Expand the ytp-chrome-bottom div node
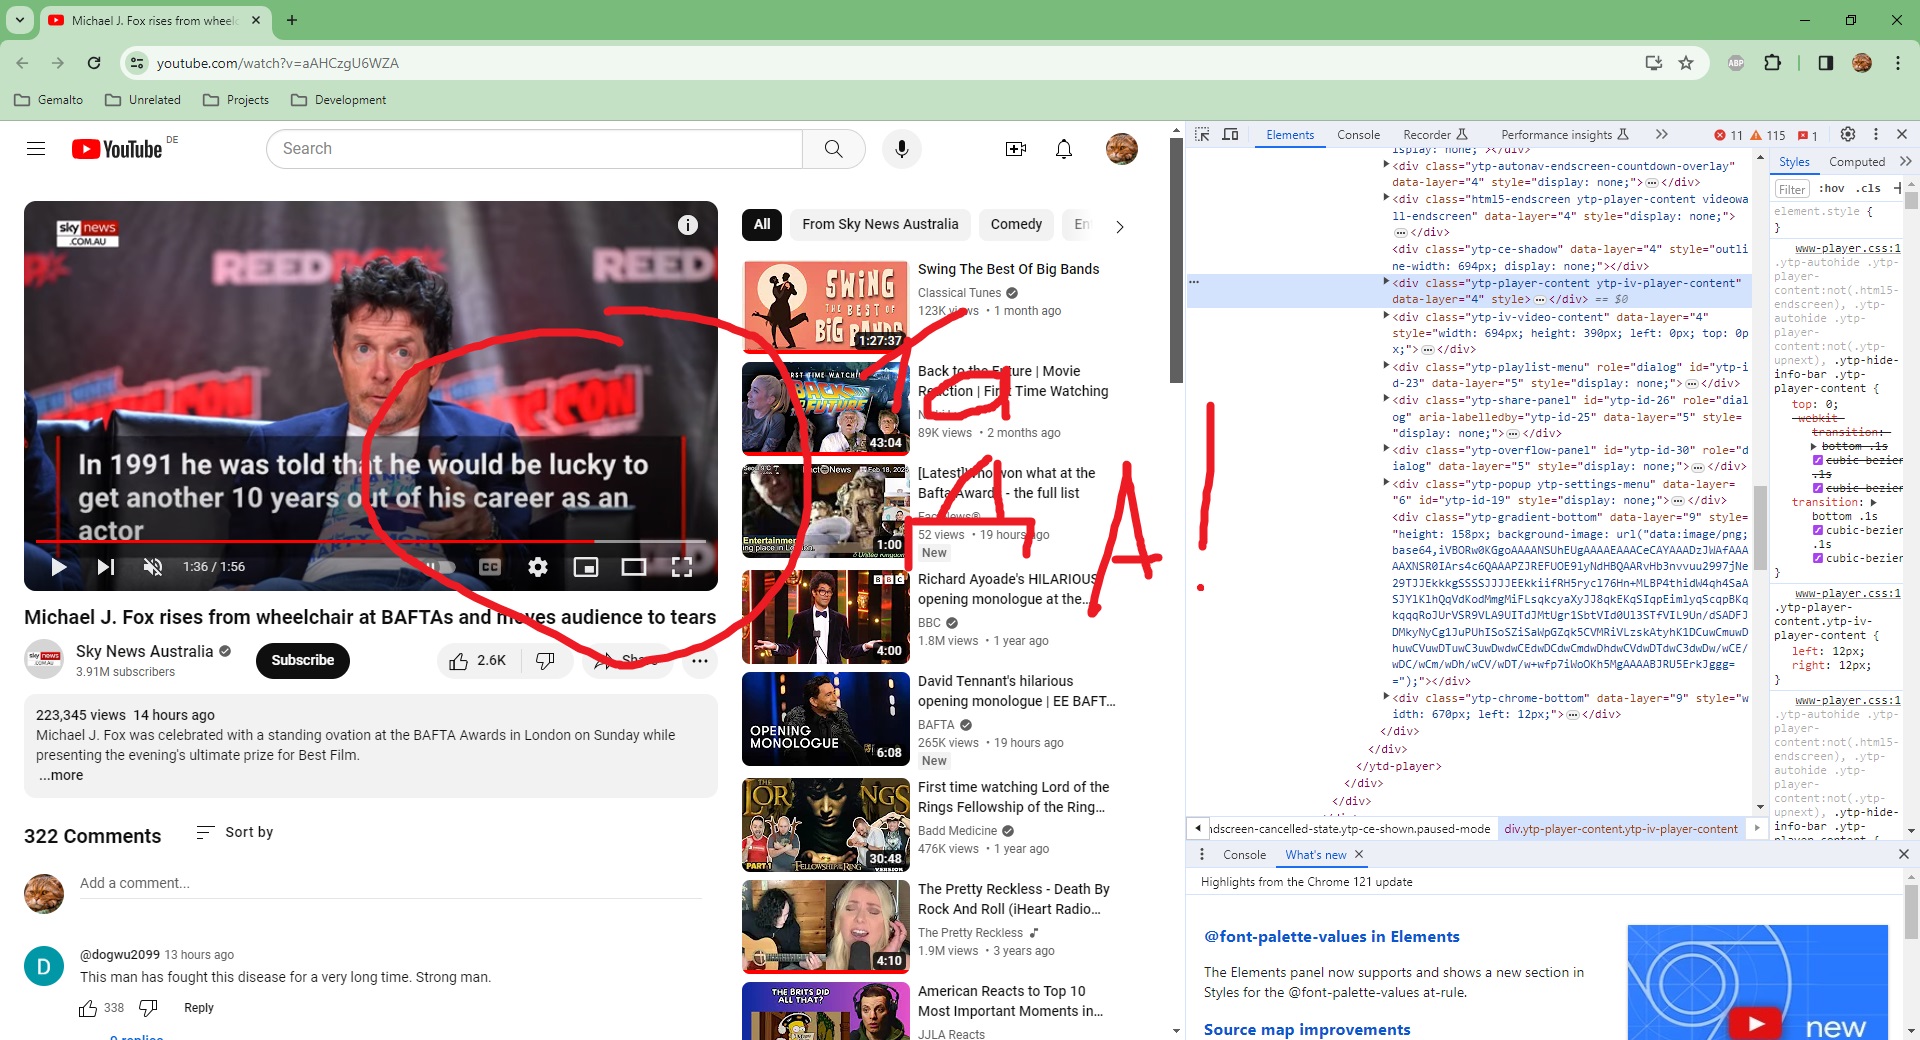 coord(1386,698)
